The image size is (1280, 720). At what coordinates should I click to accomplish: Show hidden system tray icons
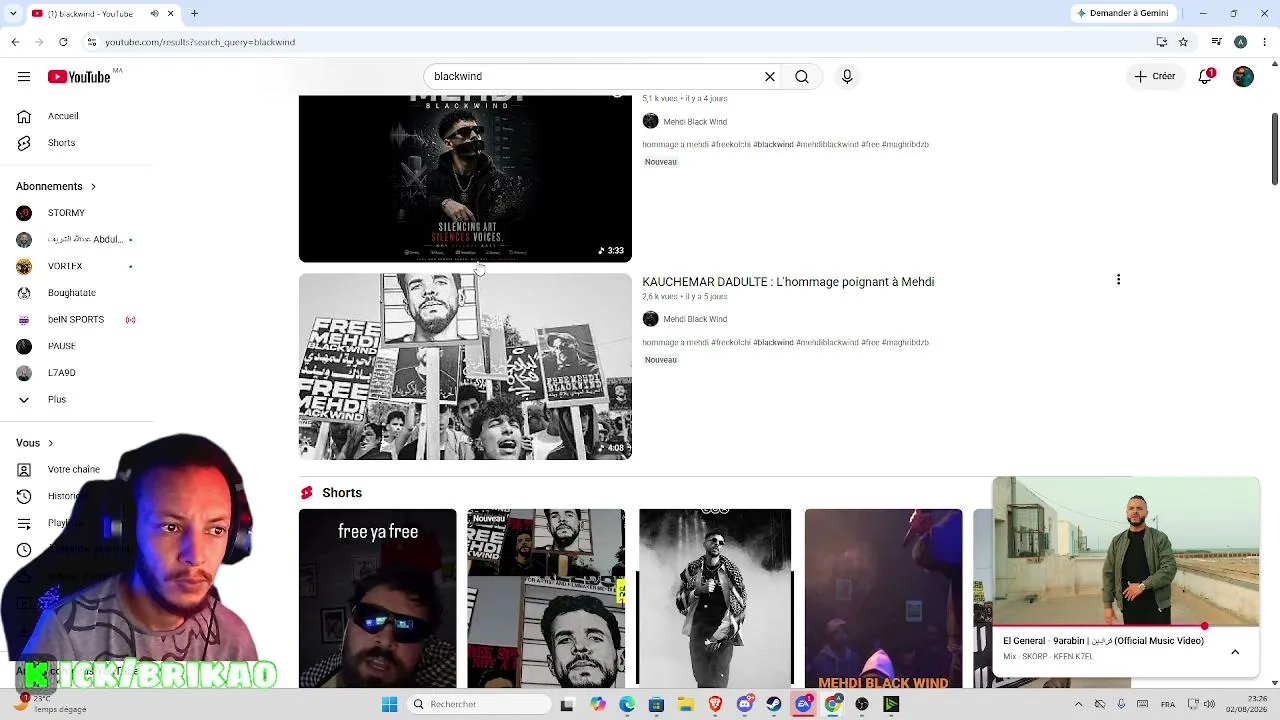pyautogui.click(x=1078, y=704)
